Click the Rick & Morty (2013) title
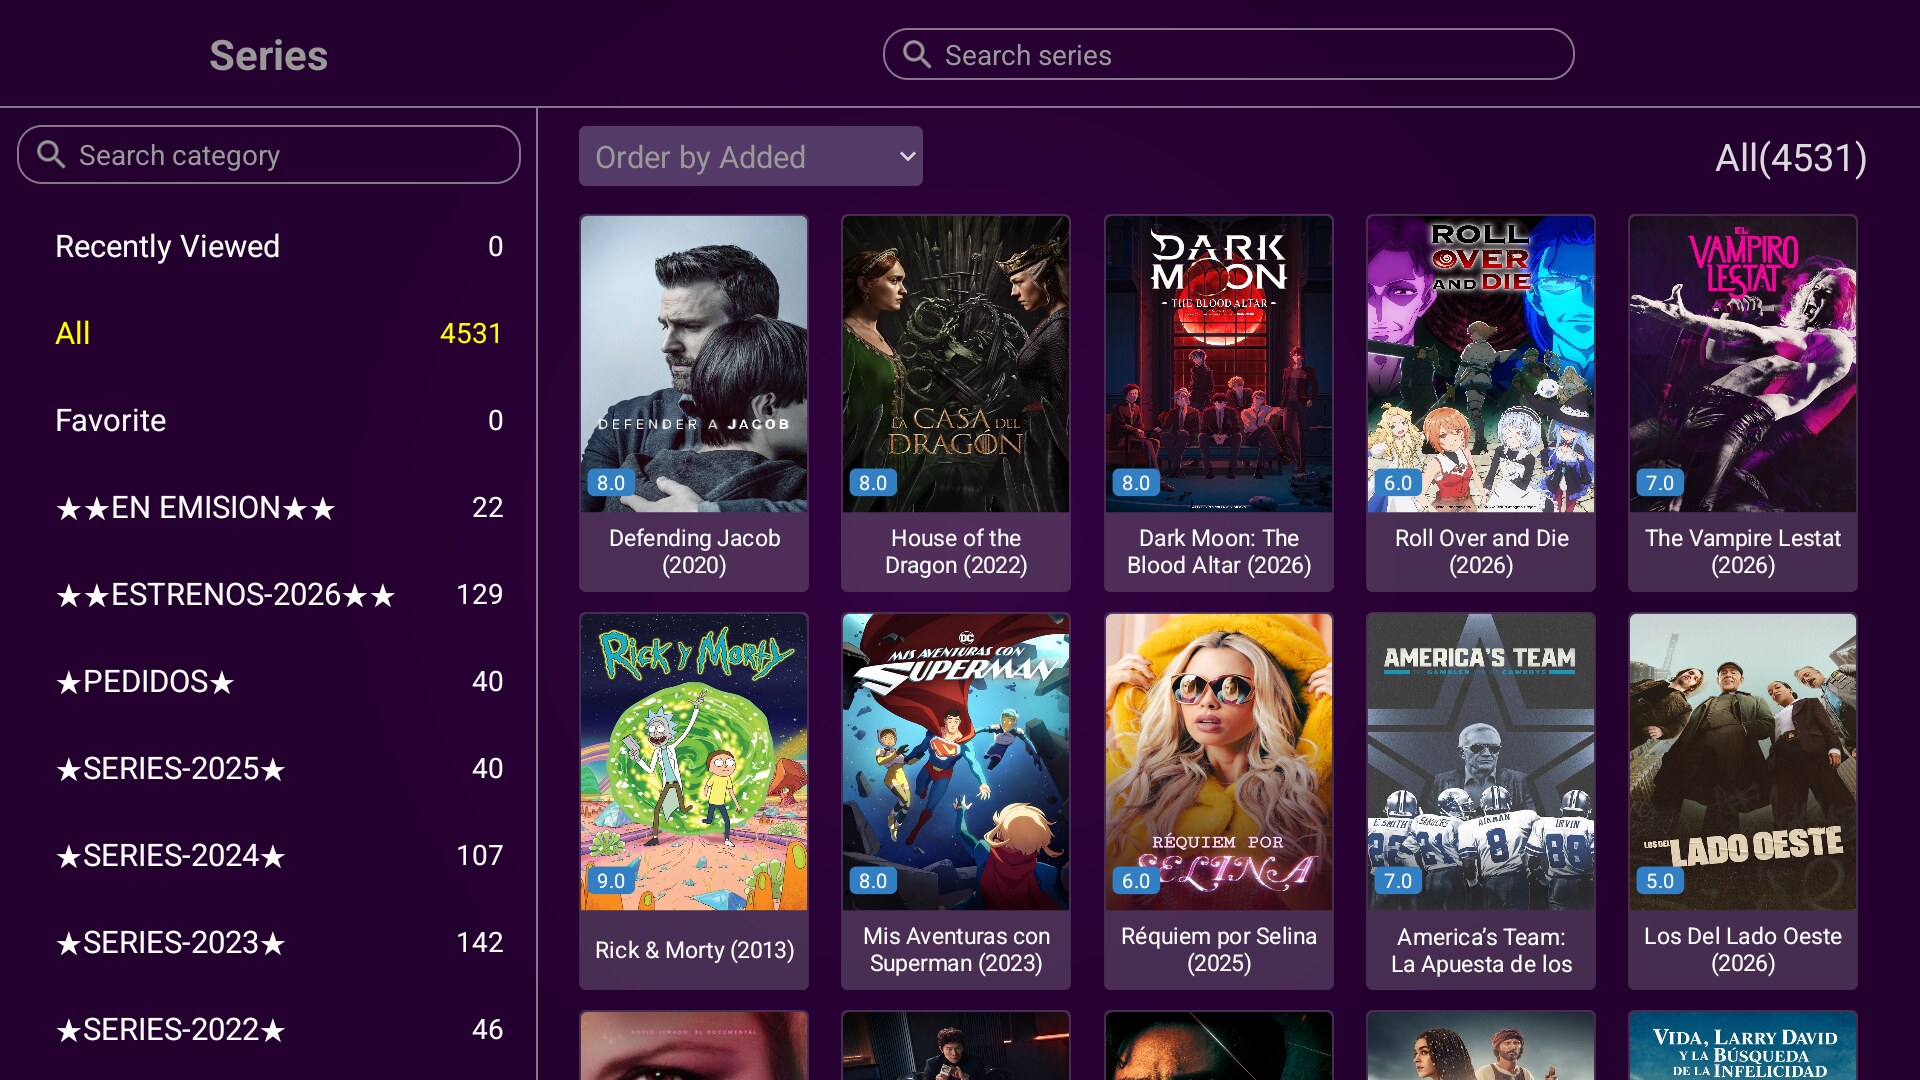Image resolution: width=1920 pixels, height=1080 pixels. pyautogui.click(x=694, y=950)
